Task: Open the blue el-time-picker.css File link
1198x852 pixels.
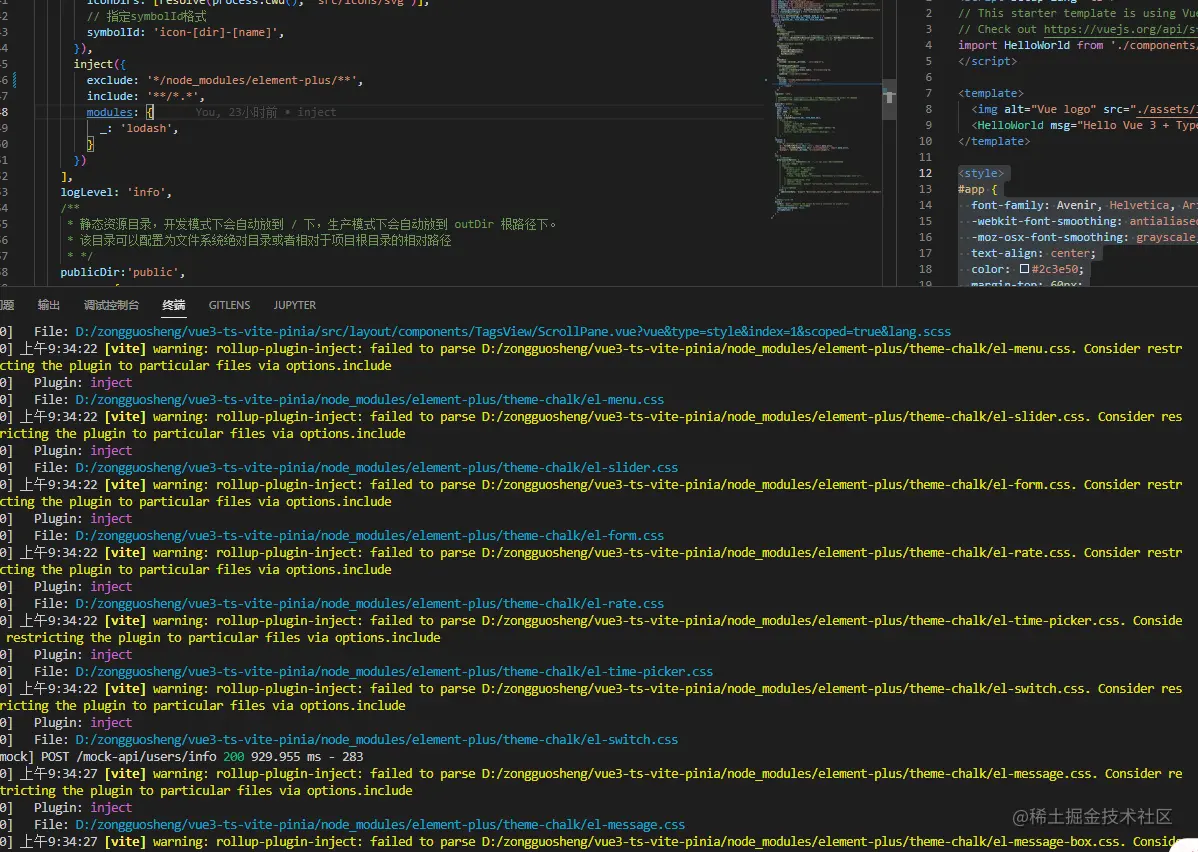Action: (393, 672)
